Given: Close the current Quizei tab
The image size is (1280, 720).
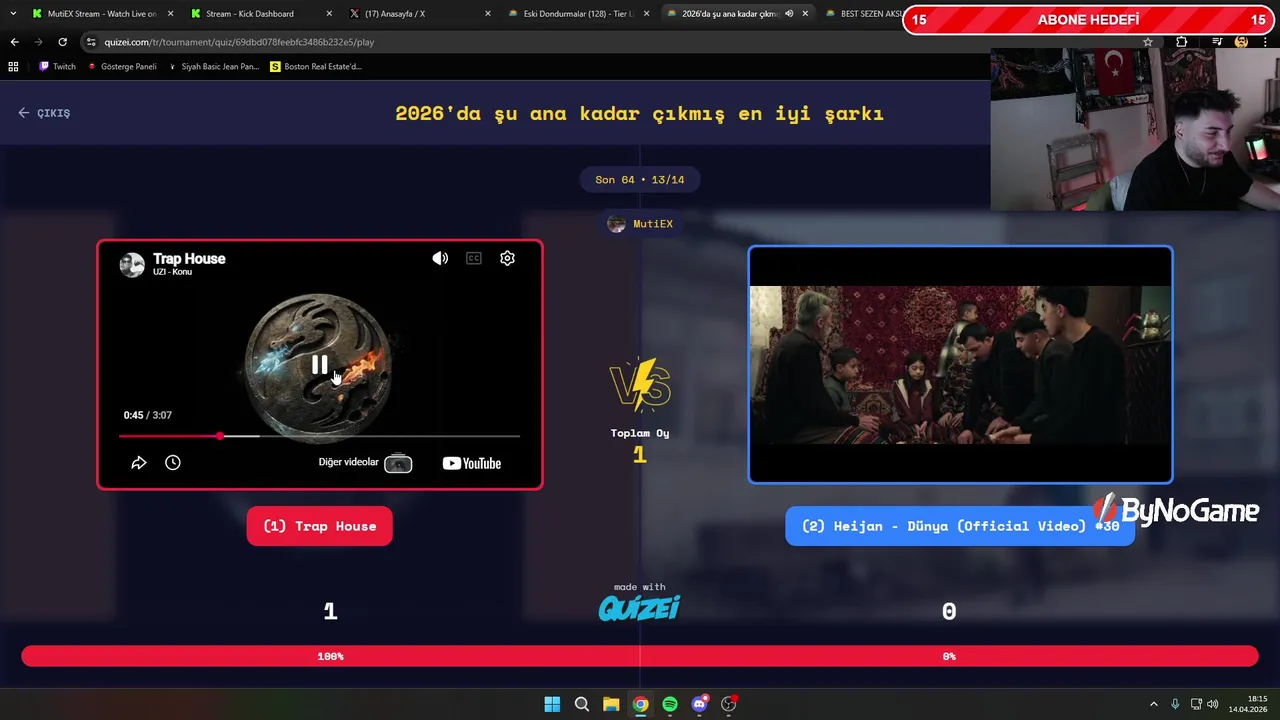Looking at the screenshot, I should coord(805,14).
